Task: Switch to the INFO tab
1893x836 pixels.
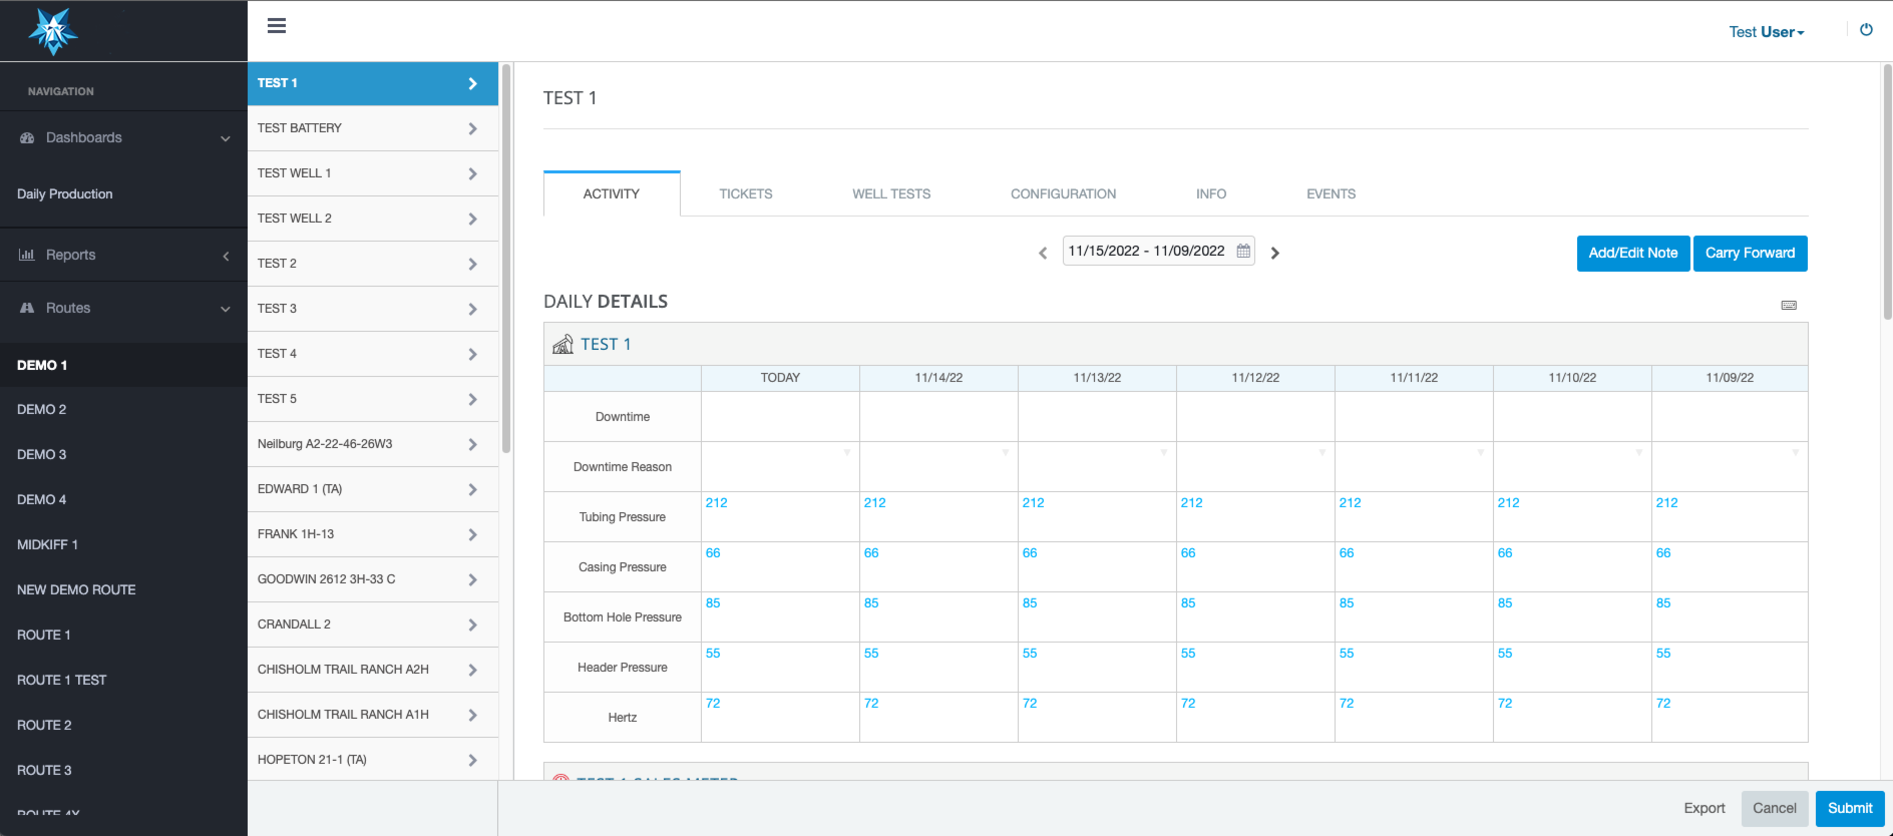Action: pyautogui.click(x=1211, y=194)
